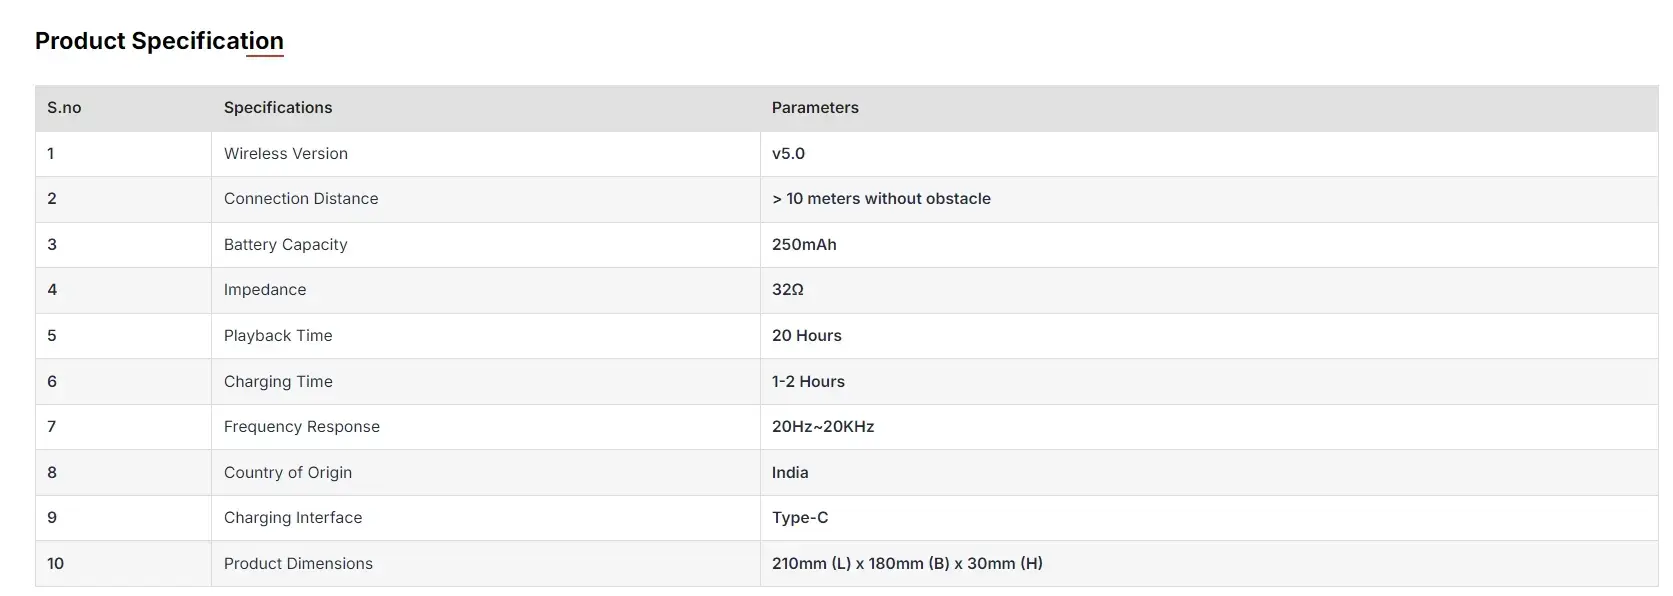The width and height of the screenshot is (1673, 596).
Task: Click the S.no column header
Action: 64,108
